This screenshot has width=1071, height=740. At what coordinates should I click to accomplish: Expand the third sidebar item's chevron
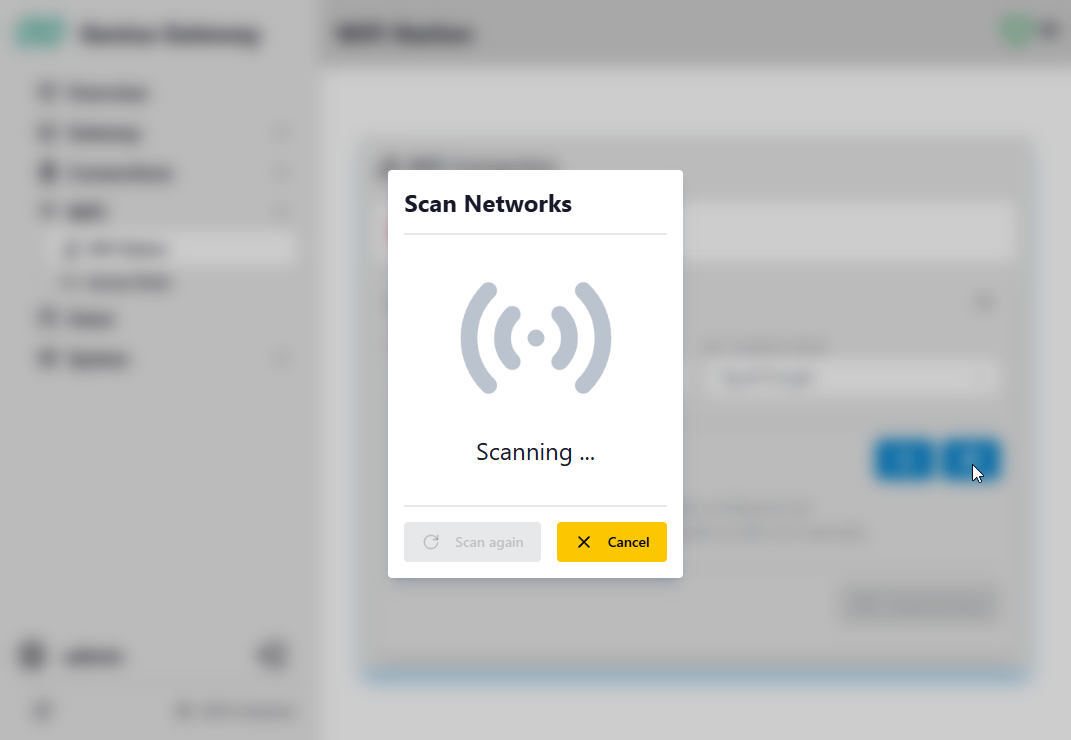[x=281, y=172]
